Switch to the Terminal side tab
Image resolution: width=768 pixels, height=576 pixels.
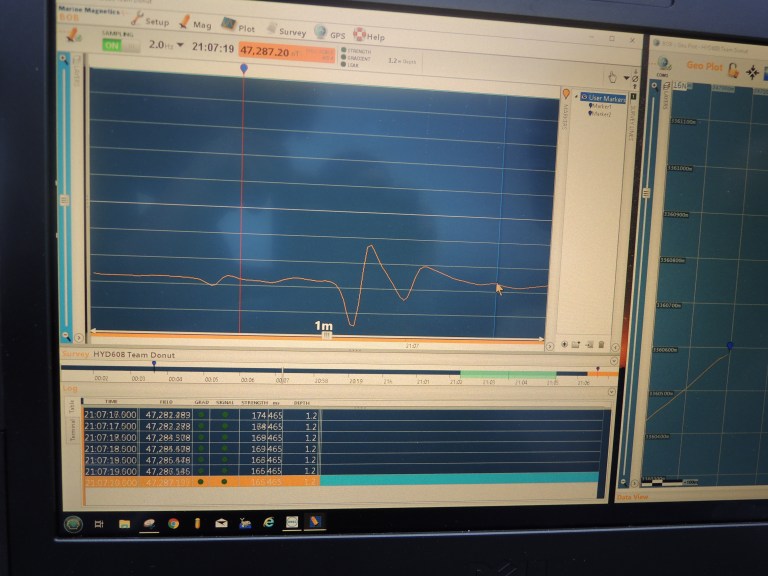[x=73, y=429]
